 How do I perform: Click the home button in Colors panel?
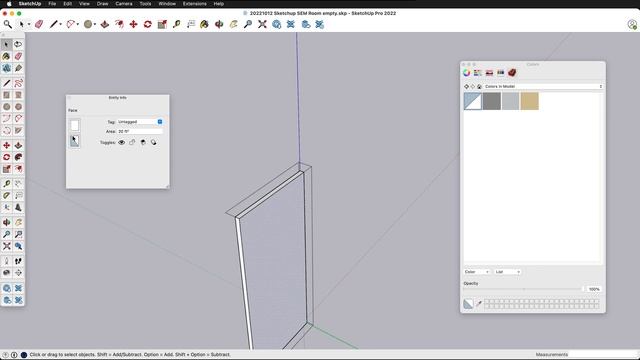(479, 87)
